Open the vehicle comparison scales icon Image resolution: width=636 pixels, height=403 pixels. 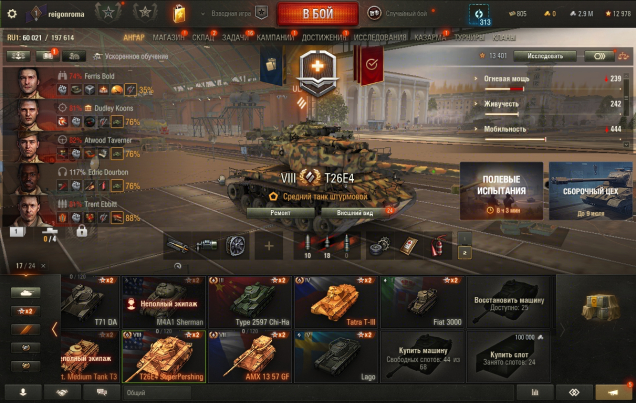623,56
